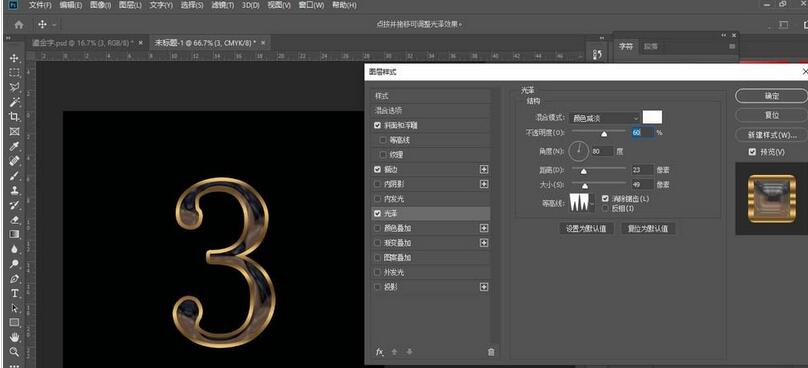Select the Eyedropper tool
This screenshot has width=808, height=368.
point(14,146)
